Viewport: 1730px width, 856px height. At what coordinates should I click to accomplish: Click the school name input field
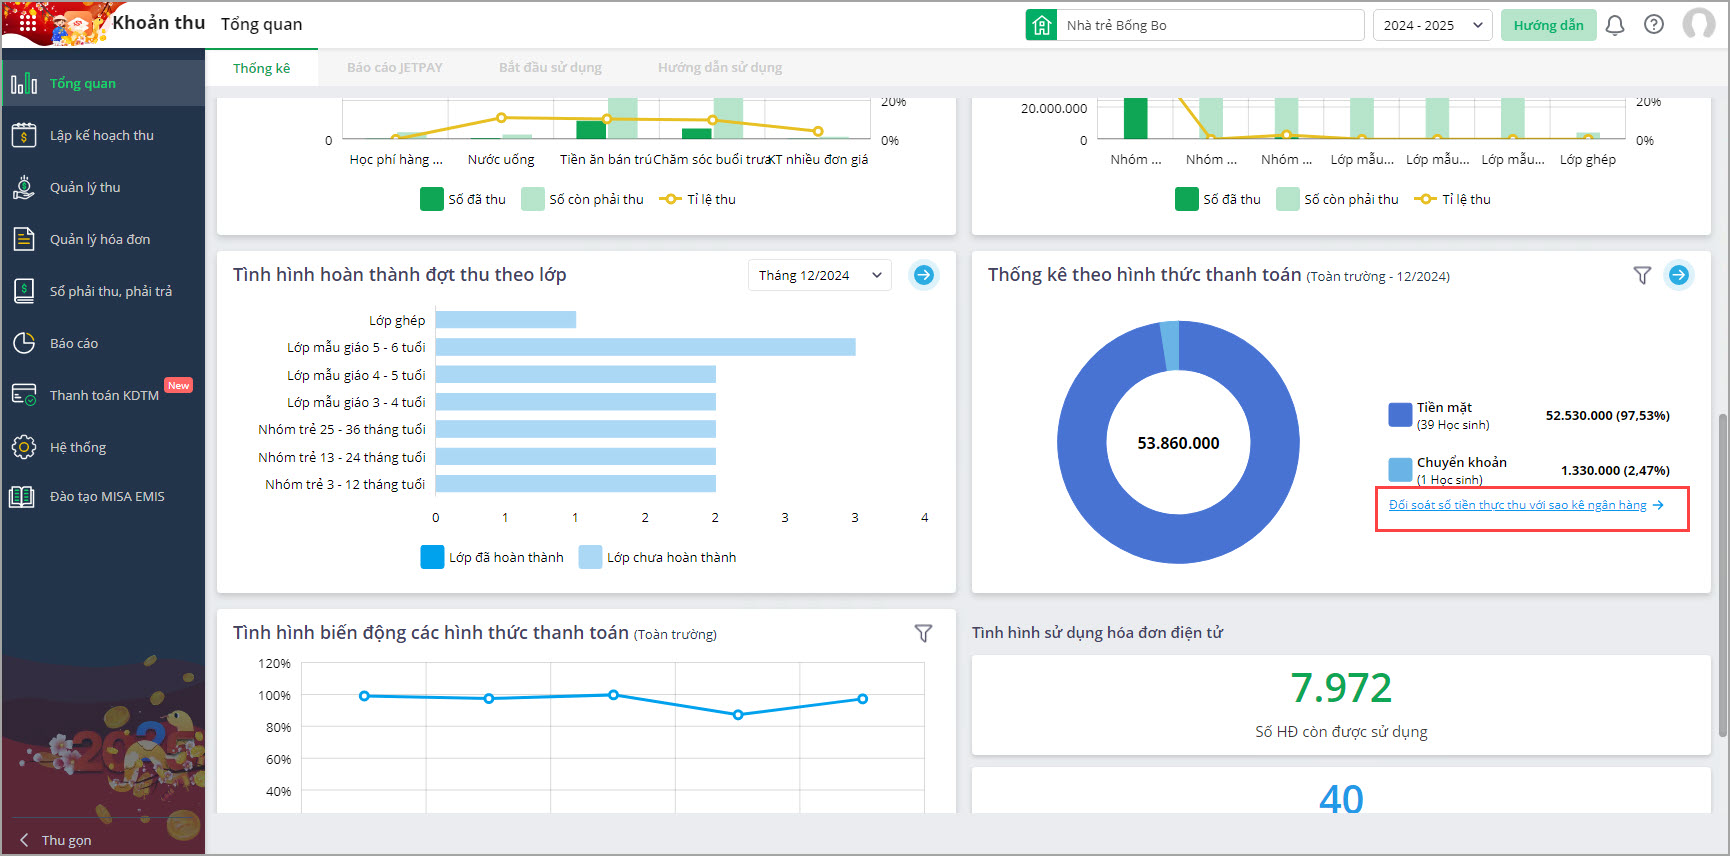[1209, 25]
